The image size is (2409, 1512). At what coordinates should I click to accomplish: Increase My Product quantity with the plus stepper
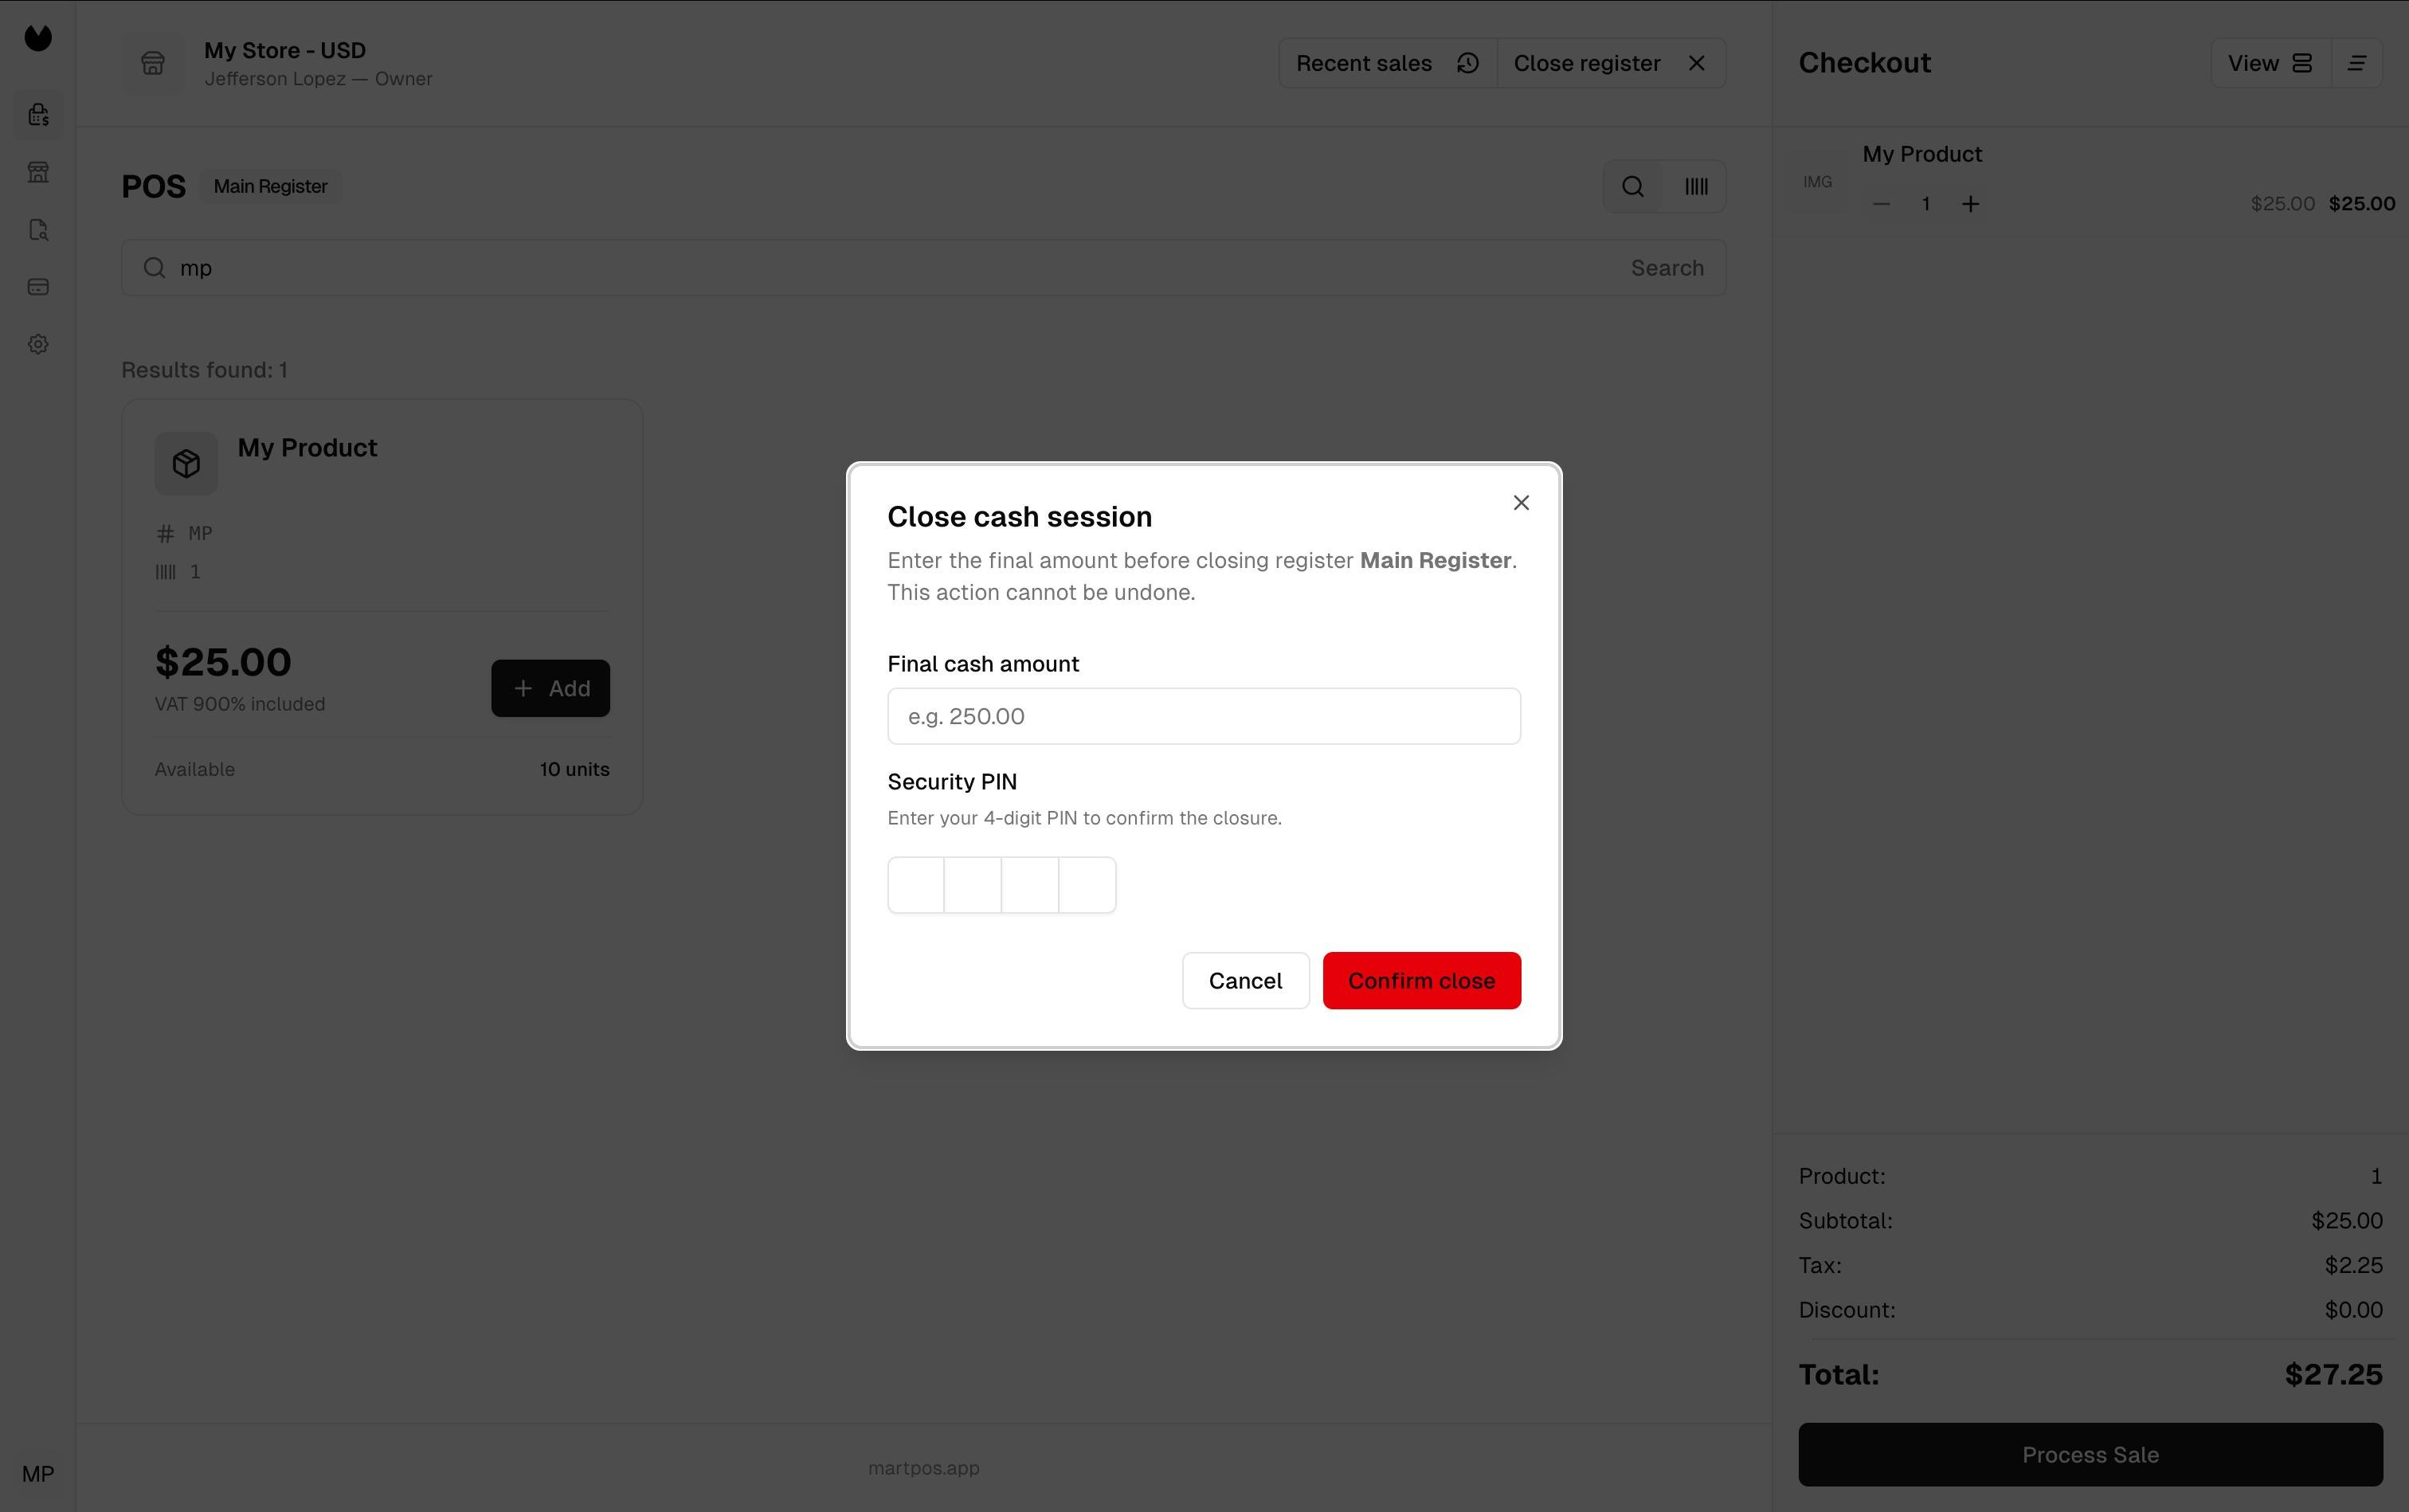[1969, 203]
